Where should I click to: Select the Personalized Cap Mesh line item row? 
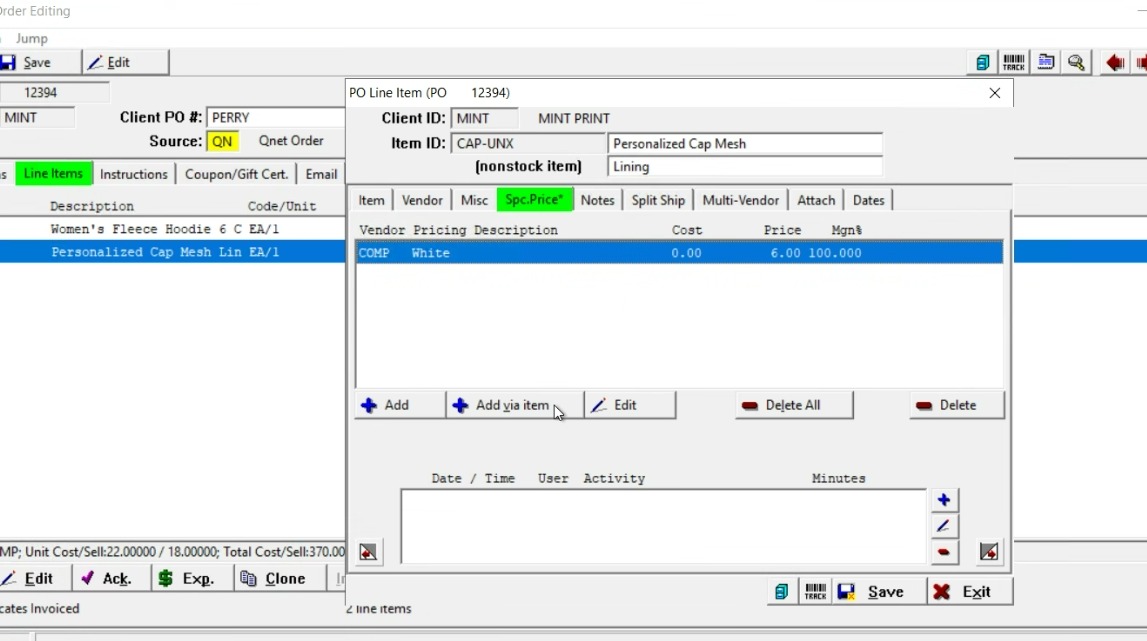coord(172,252)
